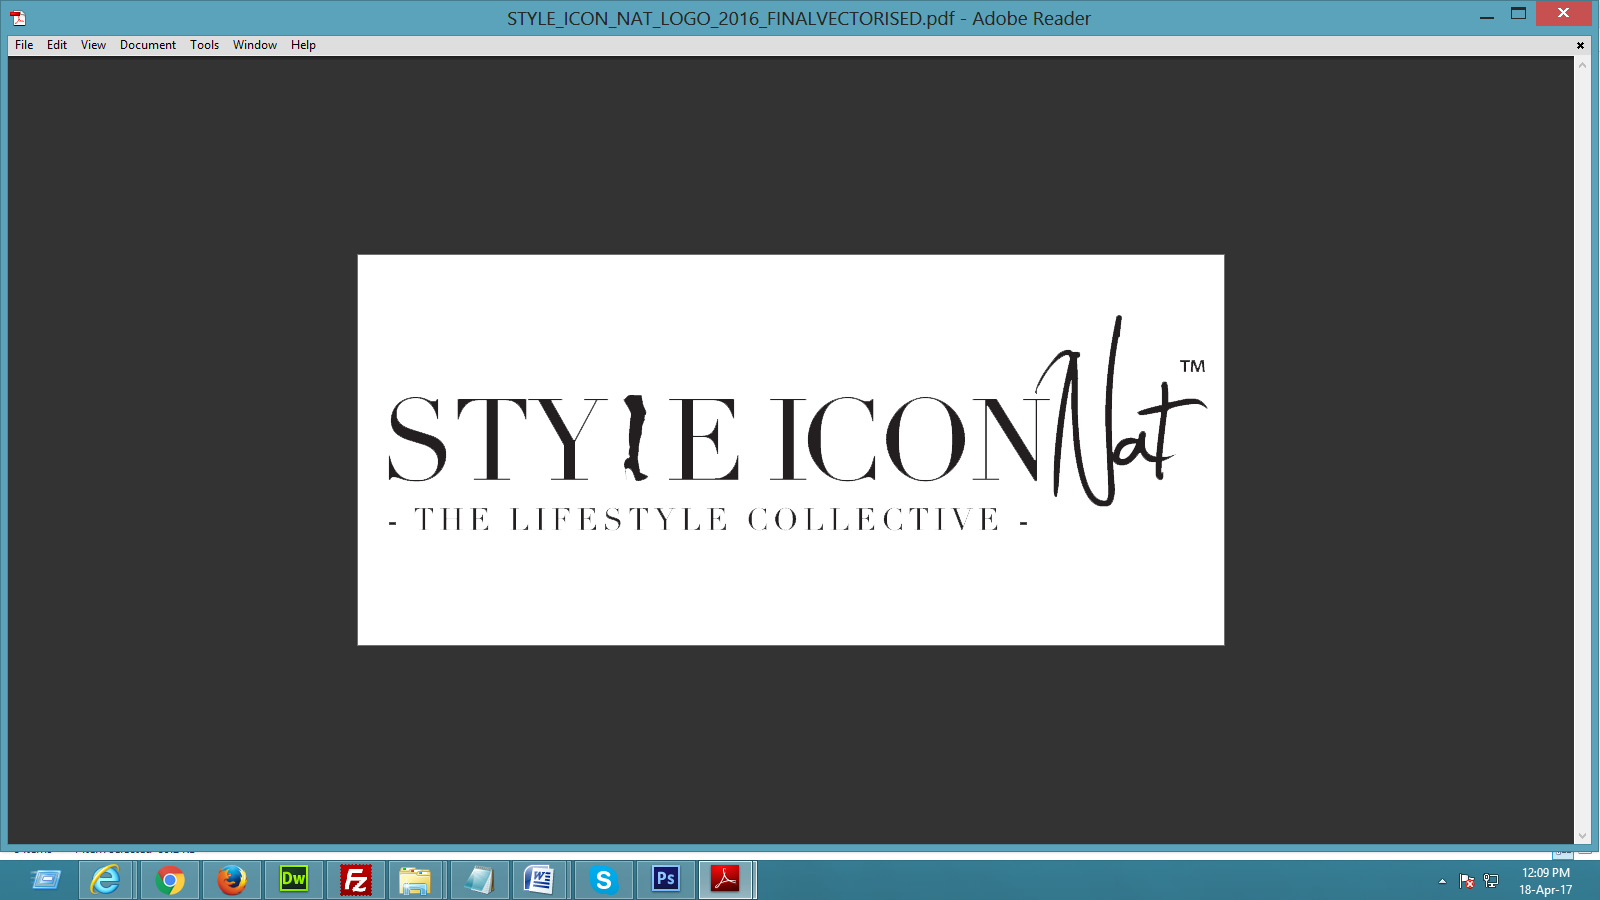Open Dreamweaver from the taskbar
Screen dimensions: 1600x900
(x=293, y=880)
